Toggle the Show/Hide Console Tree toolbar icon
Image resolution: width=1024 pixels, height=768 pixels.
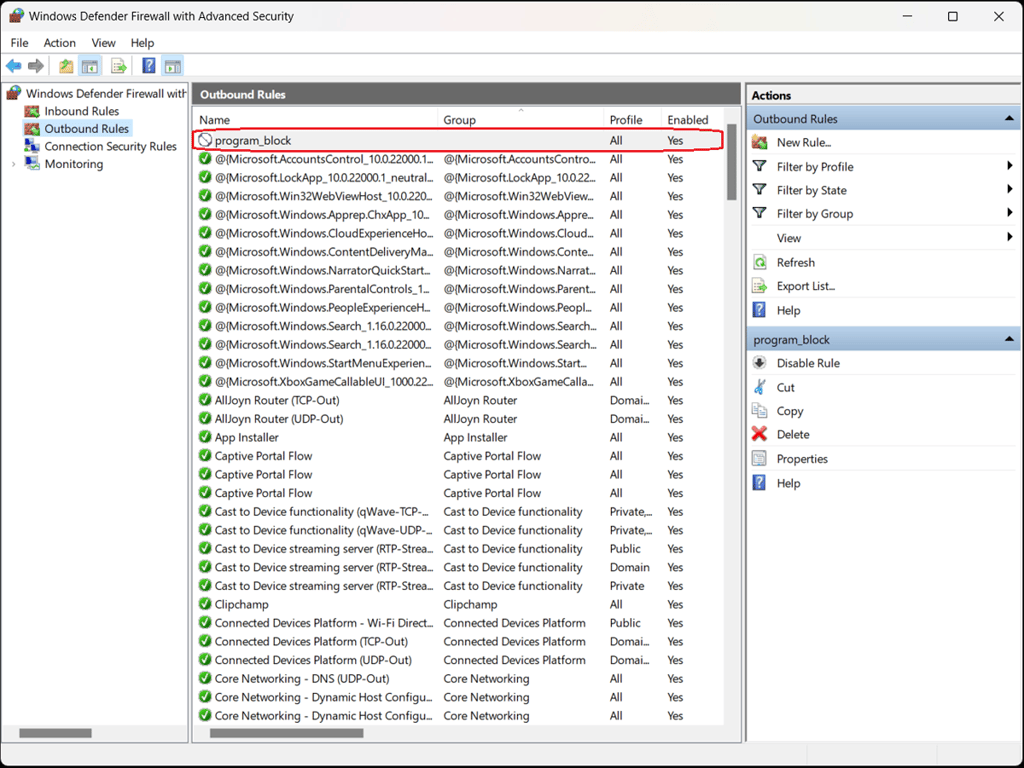91,66
